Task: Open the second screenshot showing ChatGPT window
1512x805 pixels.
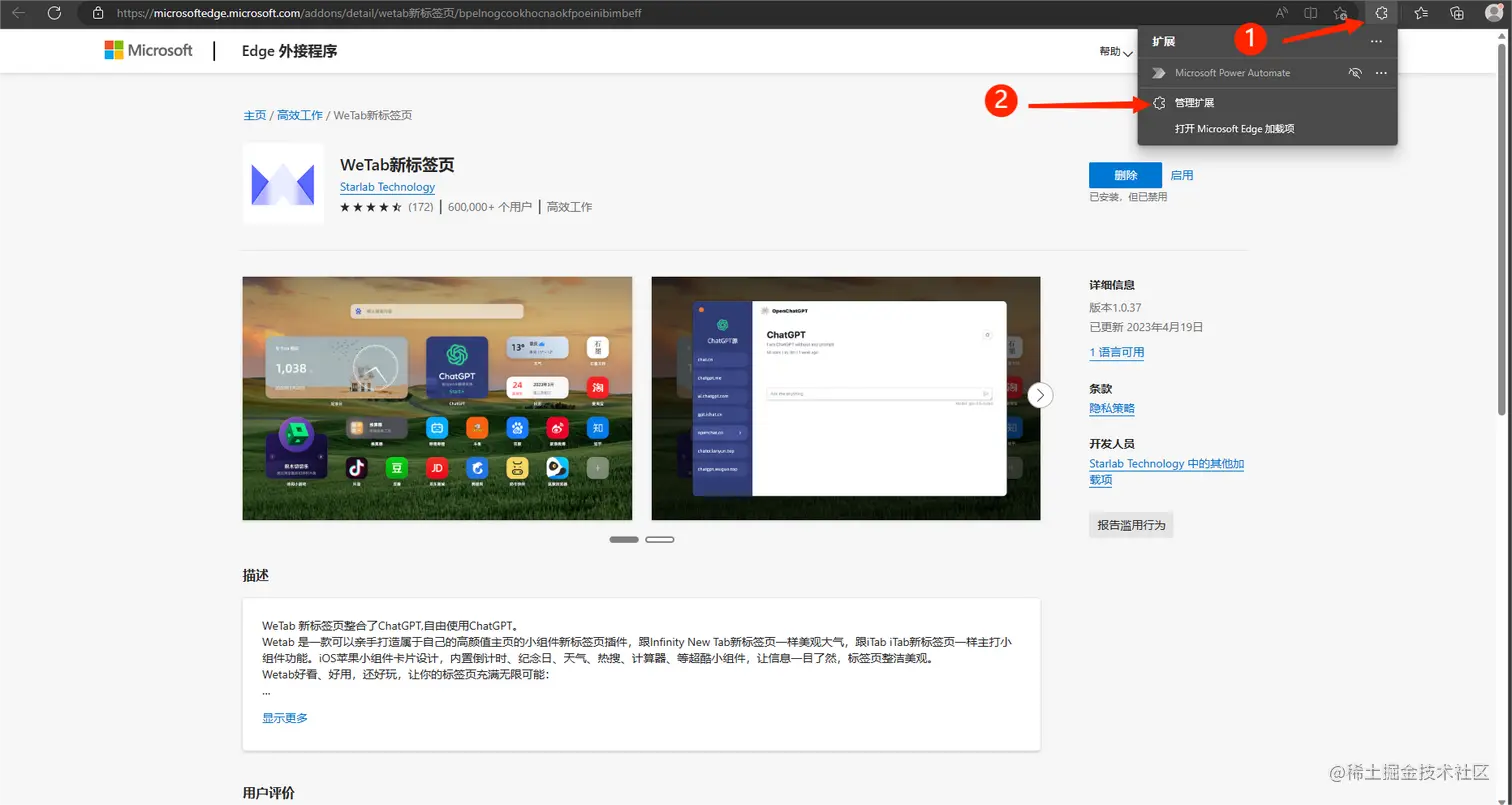Action: pyautogui.click(x=846, y=398)
